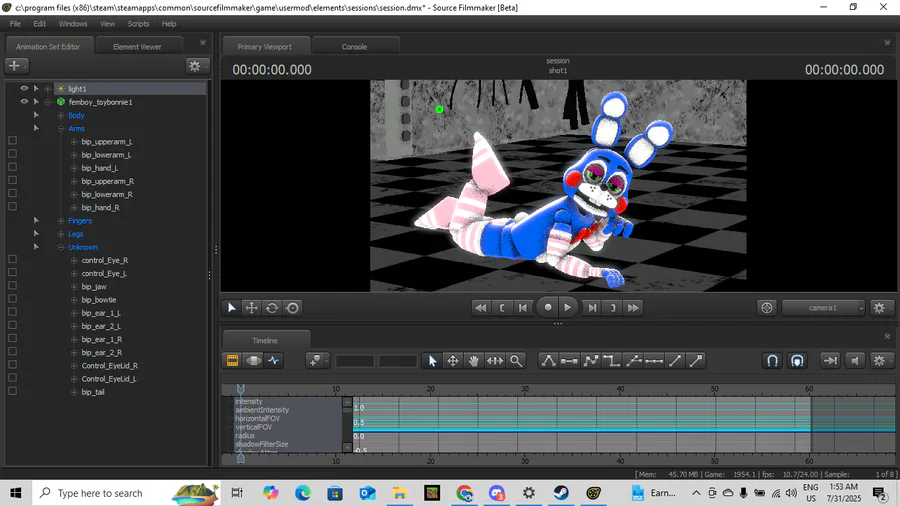
Task: Select the timeline scale keys tool
Action: 495,360
